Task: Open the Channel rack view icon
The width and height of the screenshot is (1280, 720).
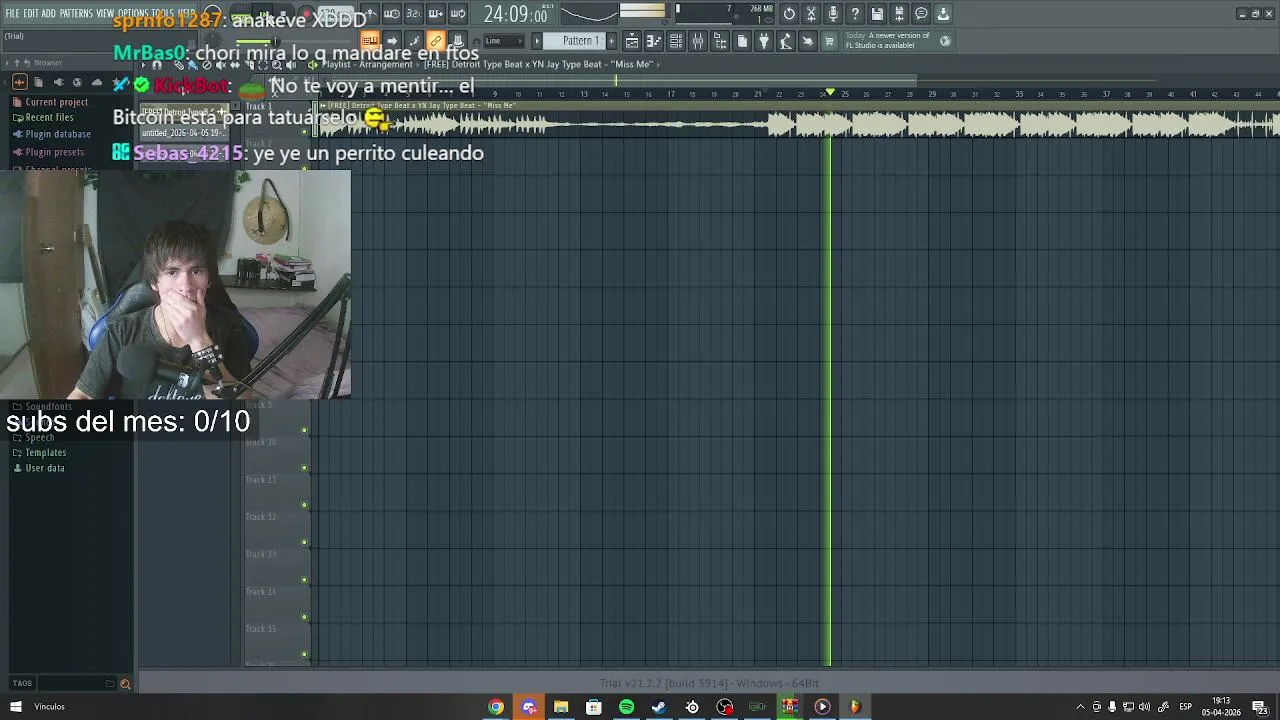Action: pos(676,41)
